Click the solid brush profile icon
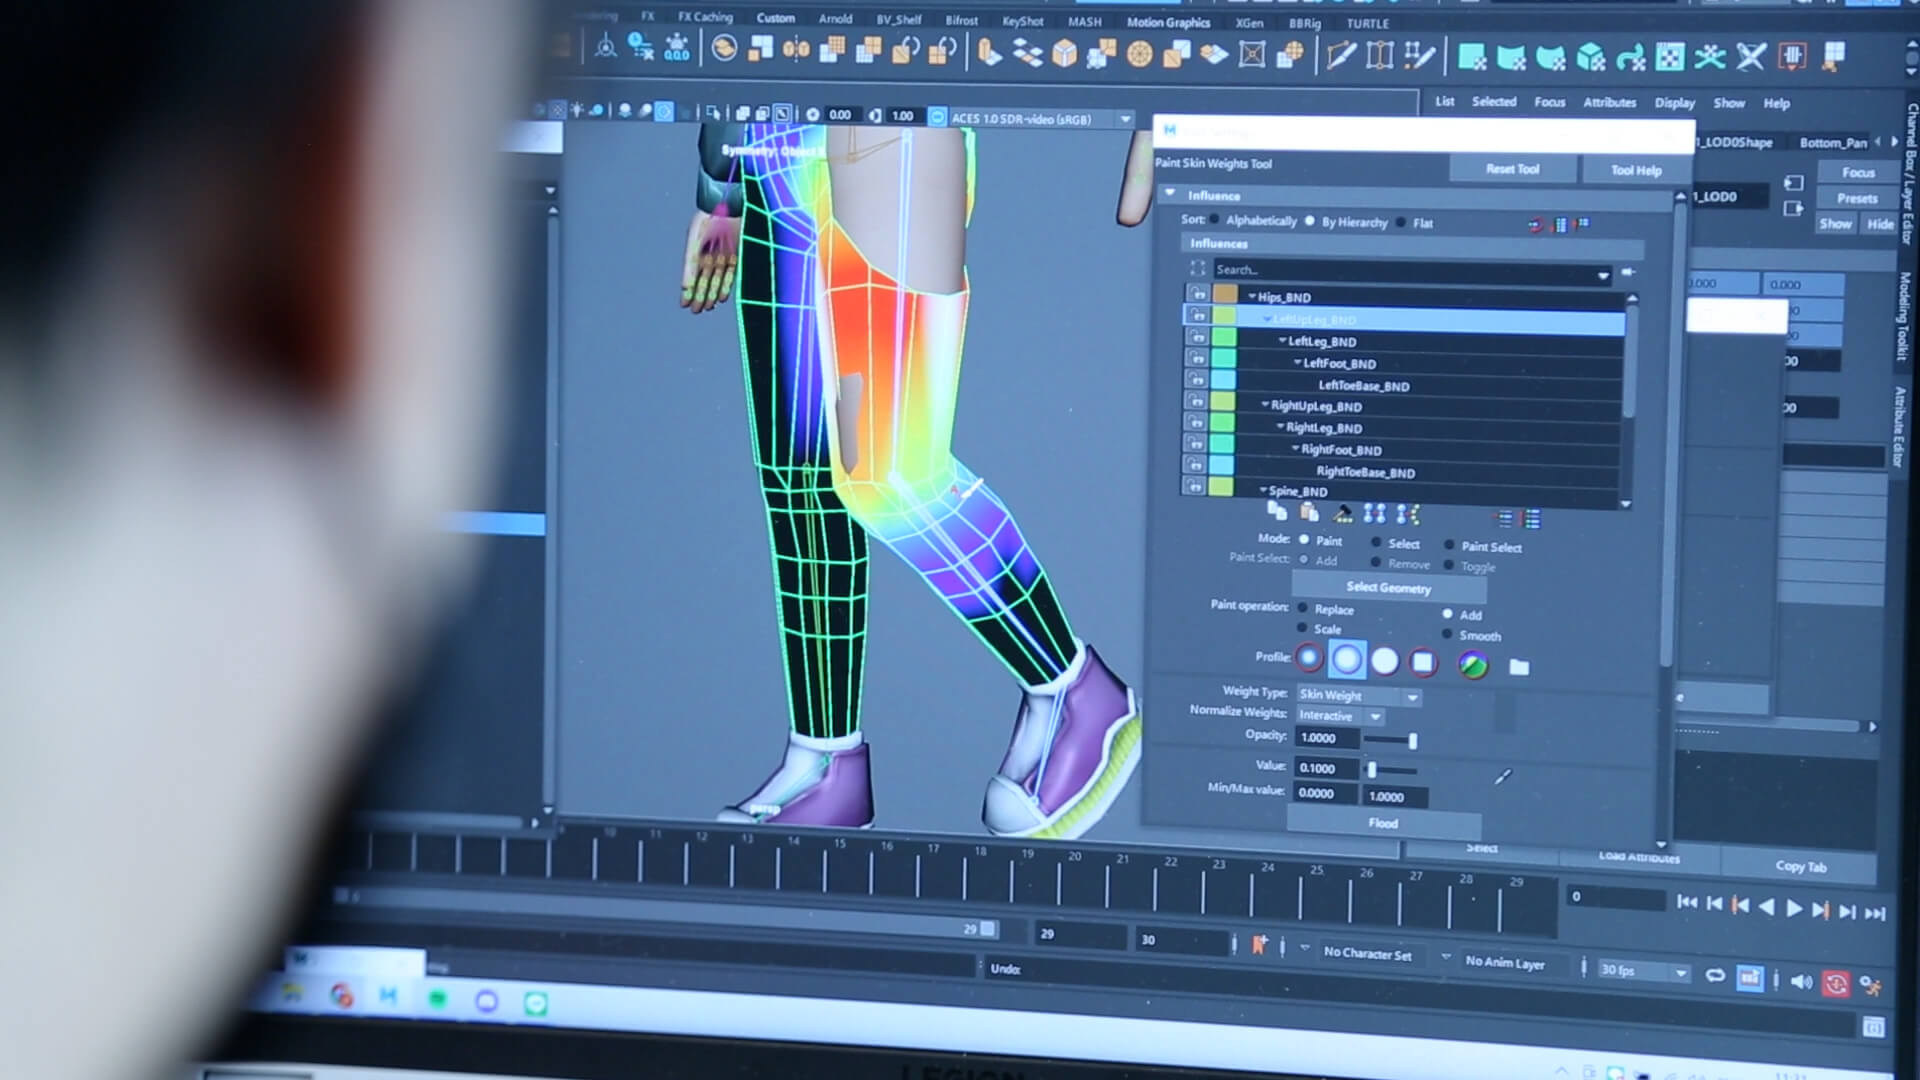This screenshot has width=1920, height=1080. [1385, 660]
